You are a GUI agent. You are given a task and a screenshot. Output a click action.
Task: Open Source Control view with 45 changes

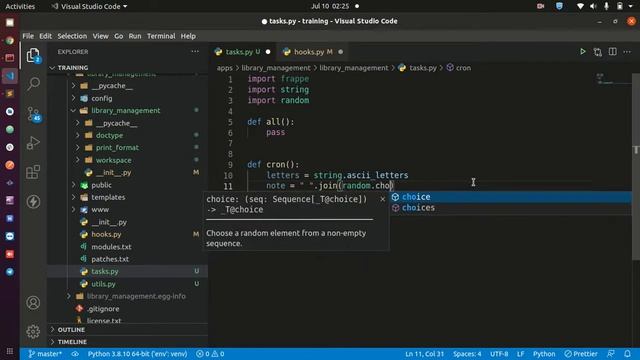[33, 113]
